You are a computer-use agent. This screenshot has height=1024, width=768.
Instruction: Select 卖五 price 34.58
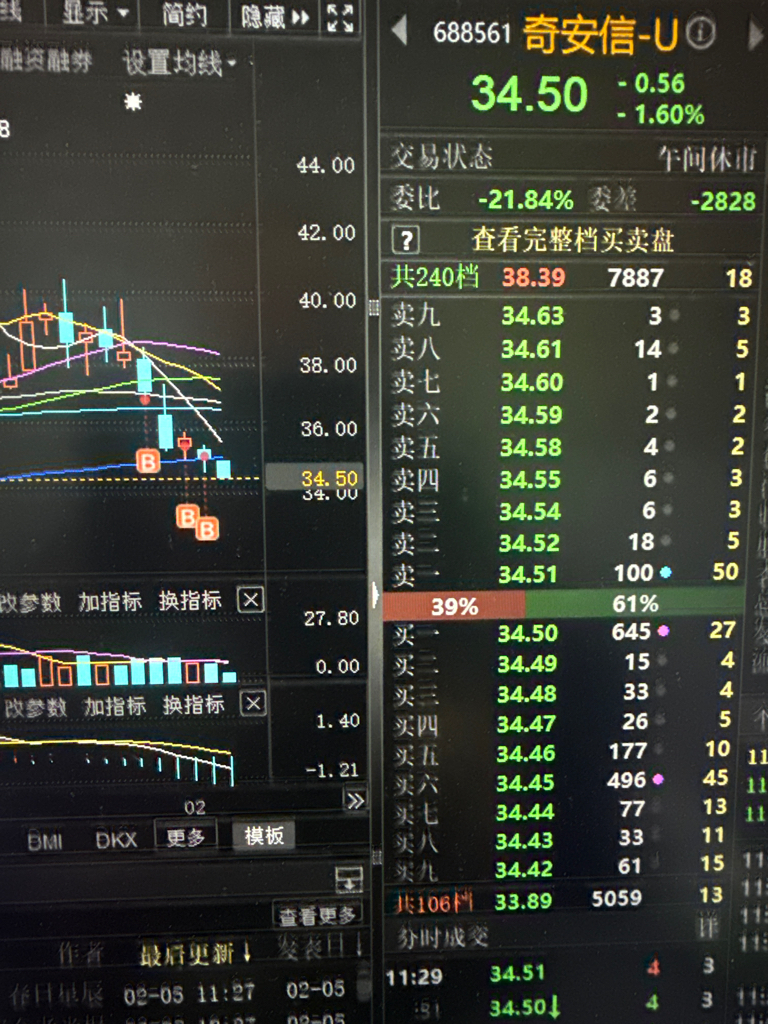(x=530, y=447)
